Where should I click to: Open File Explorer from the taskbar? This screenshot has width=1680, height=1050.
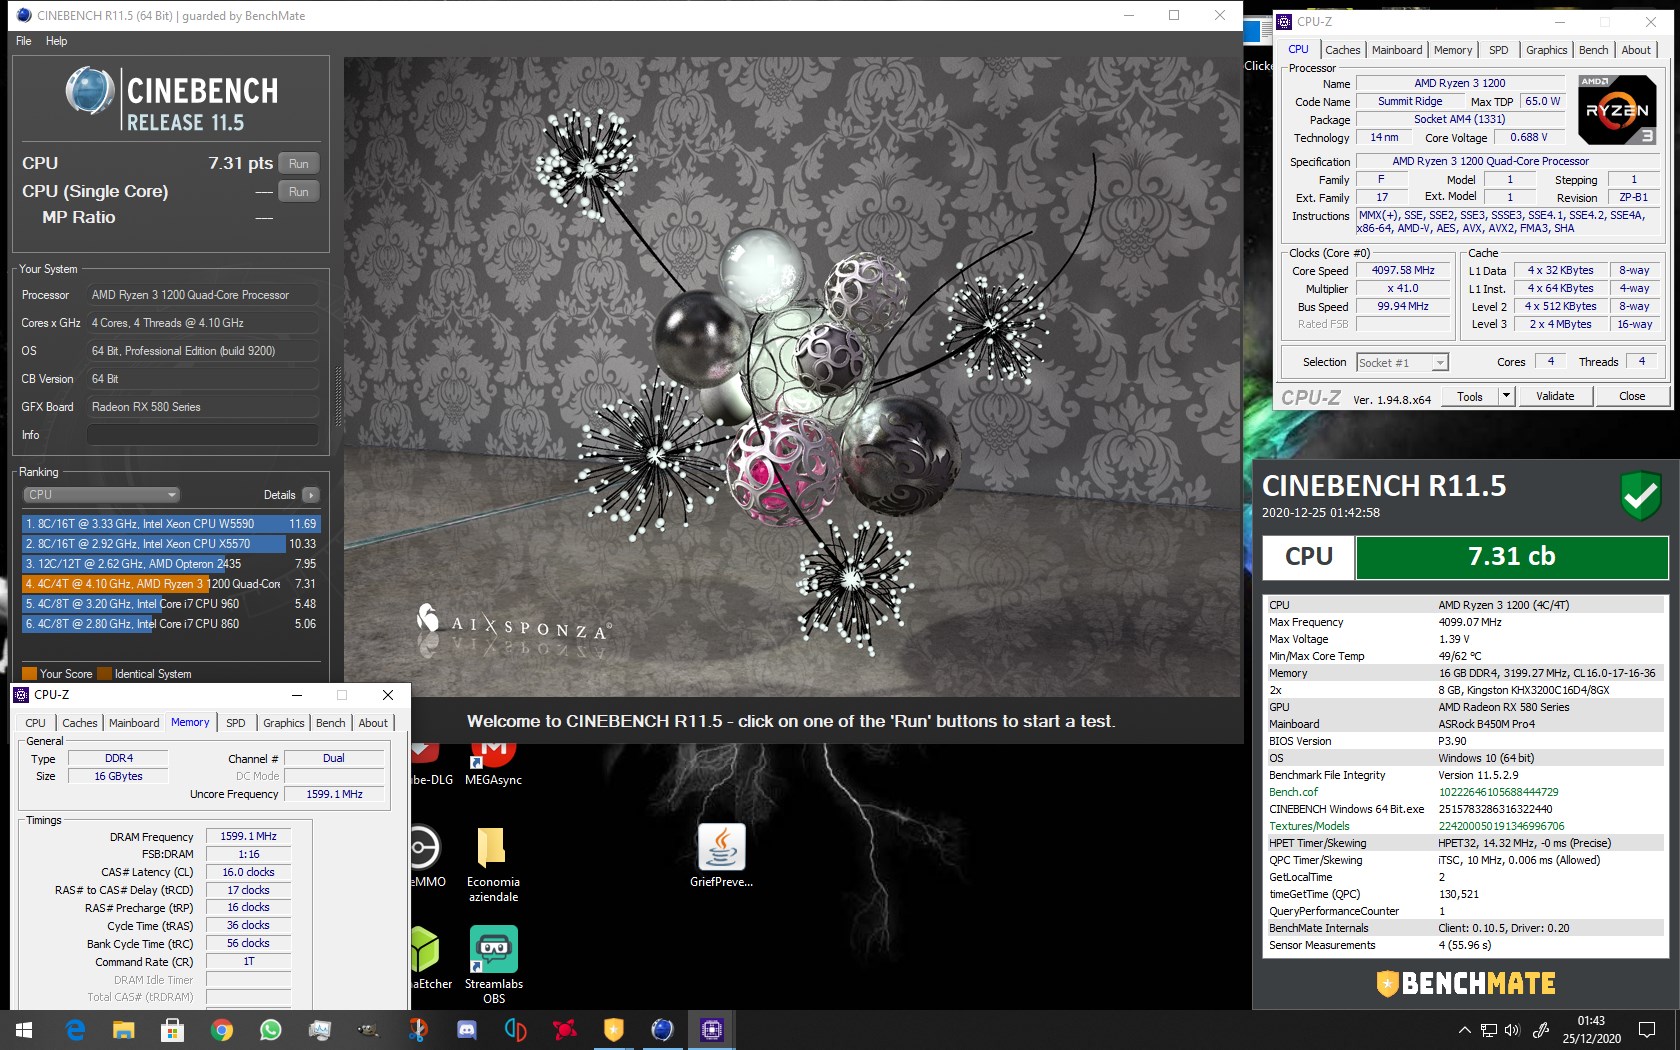[123, 1030]
